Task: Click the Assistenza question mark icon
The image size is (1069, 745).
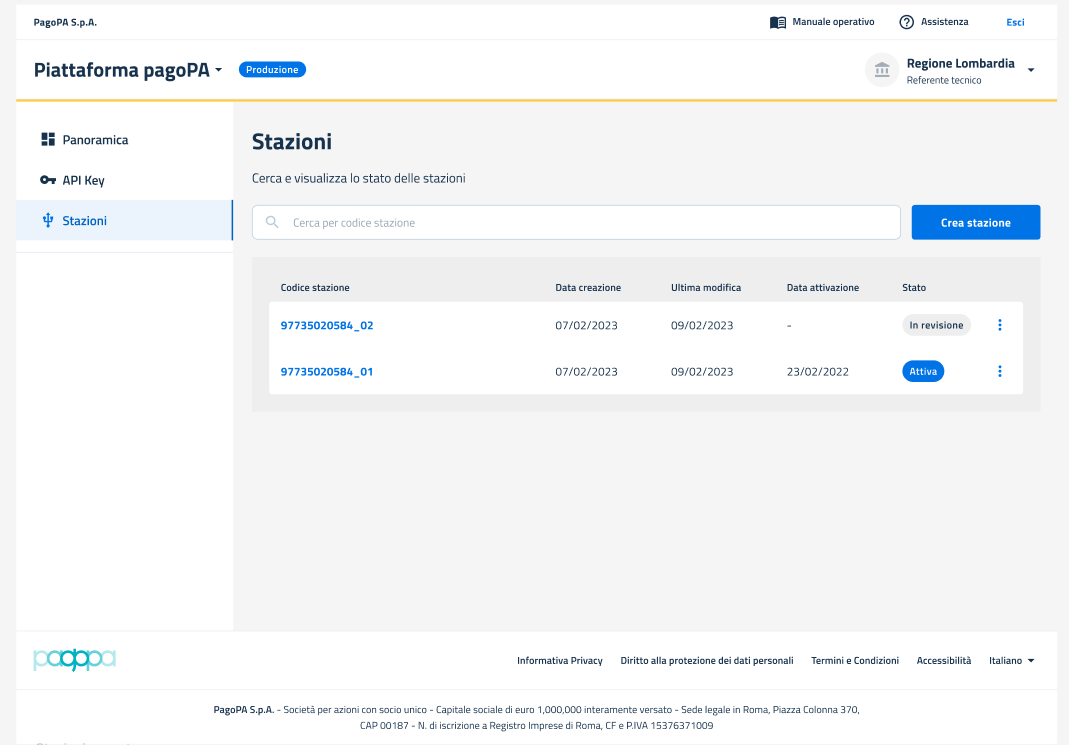Action: [x=907, y=22]
